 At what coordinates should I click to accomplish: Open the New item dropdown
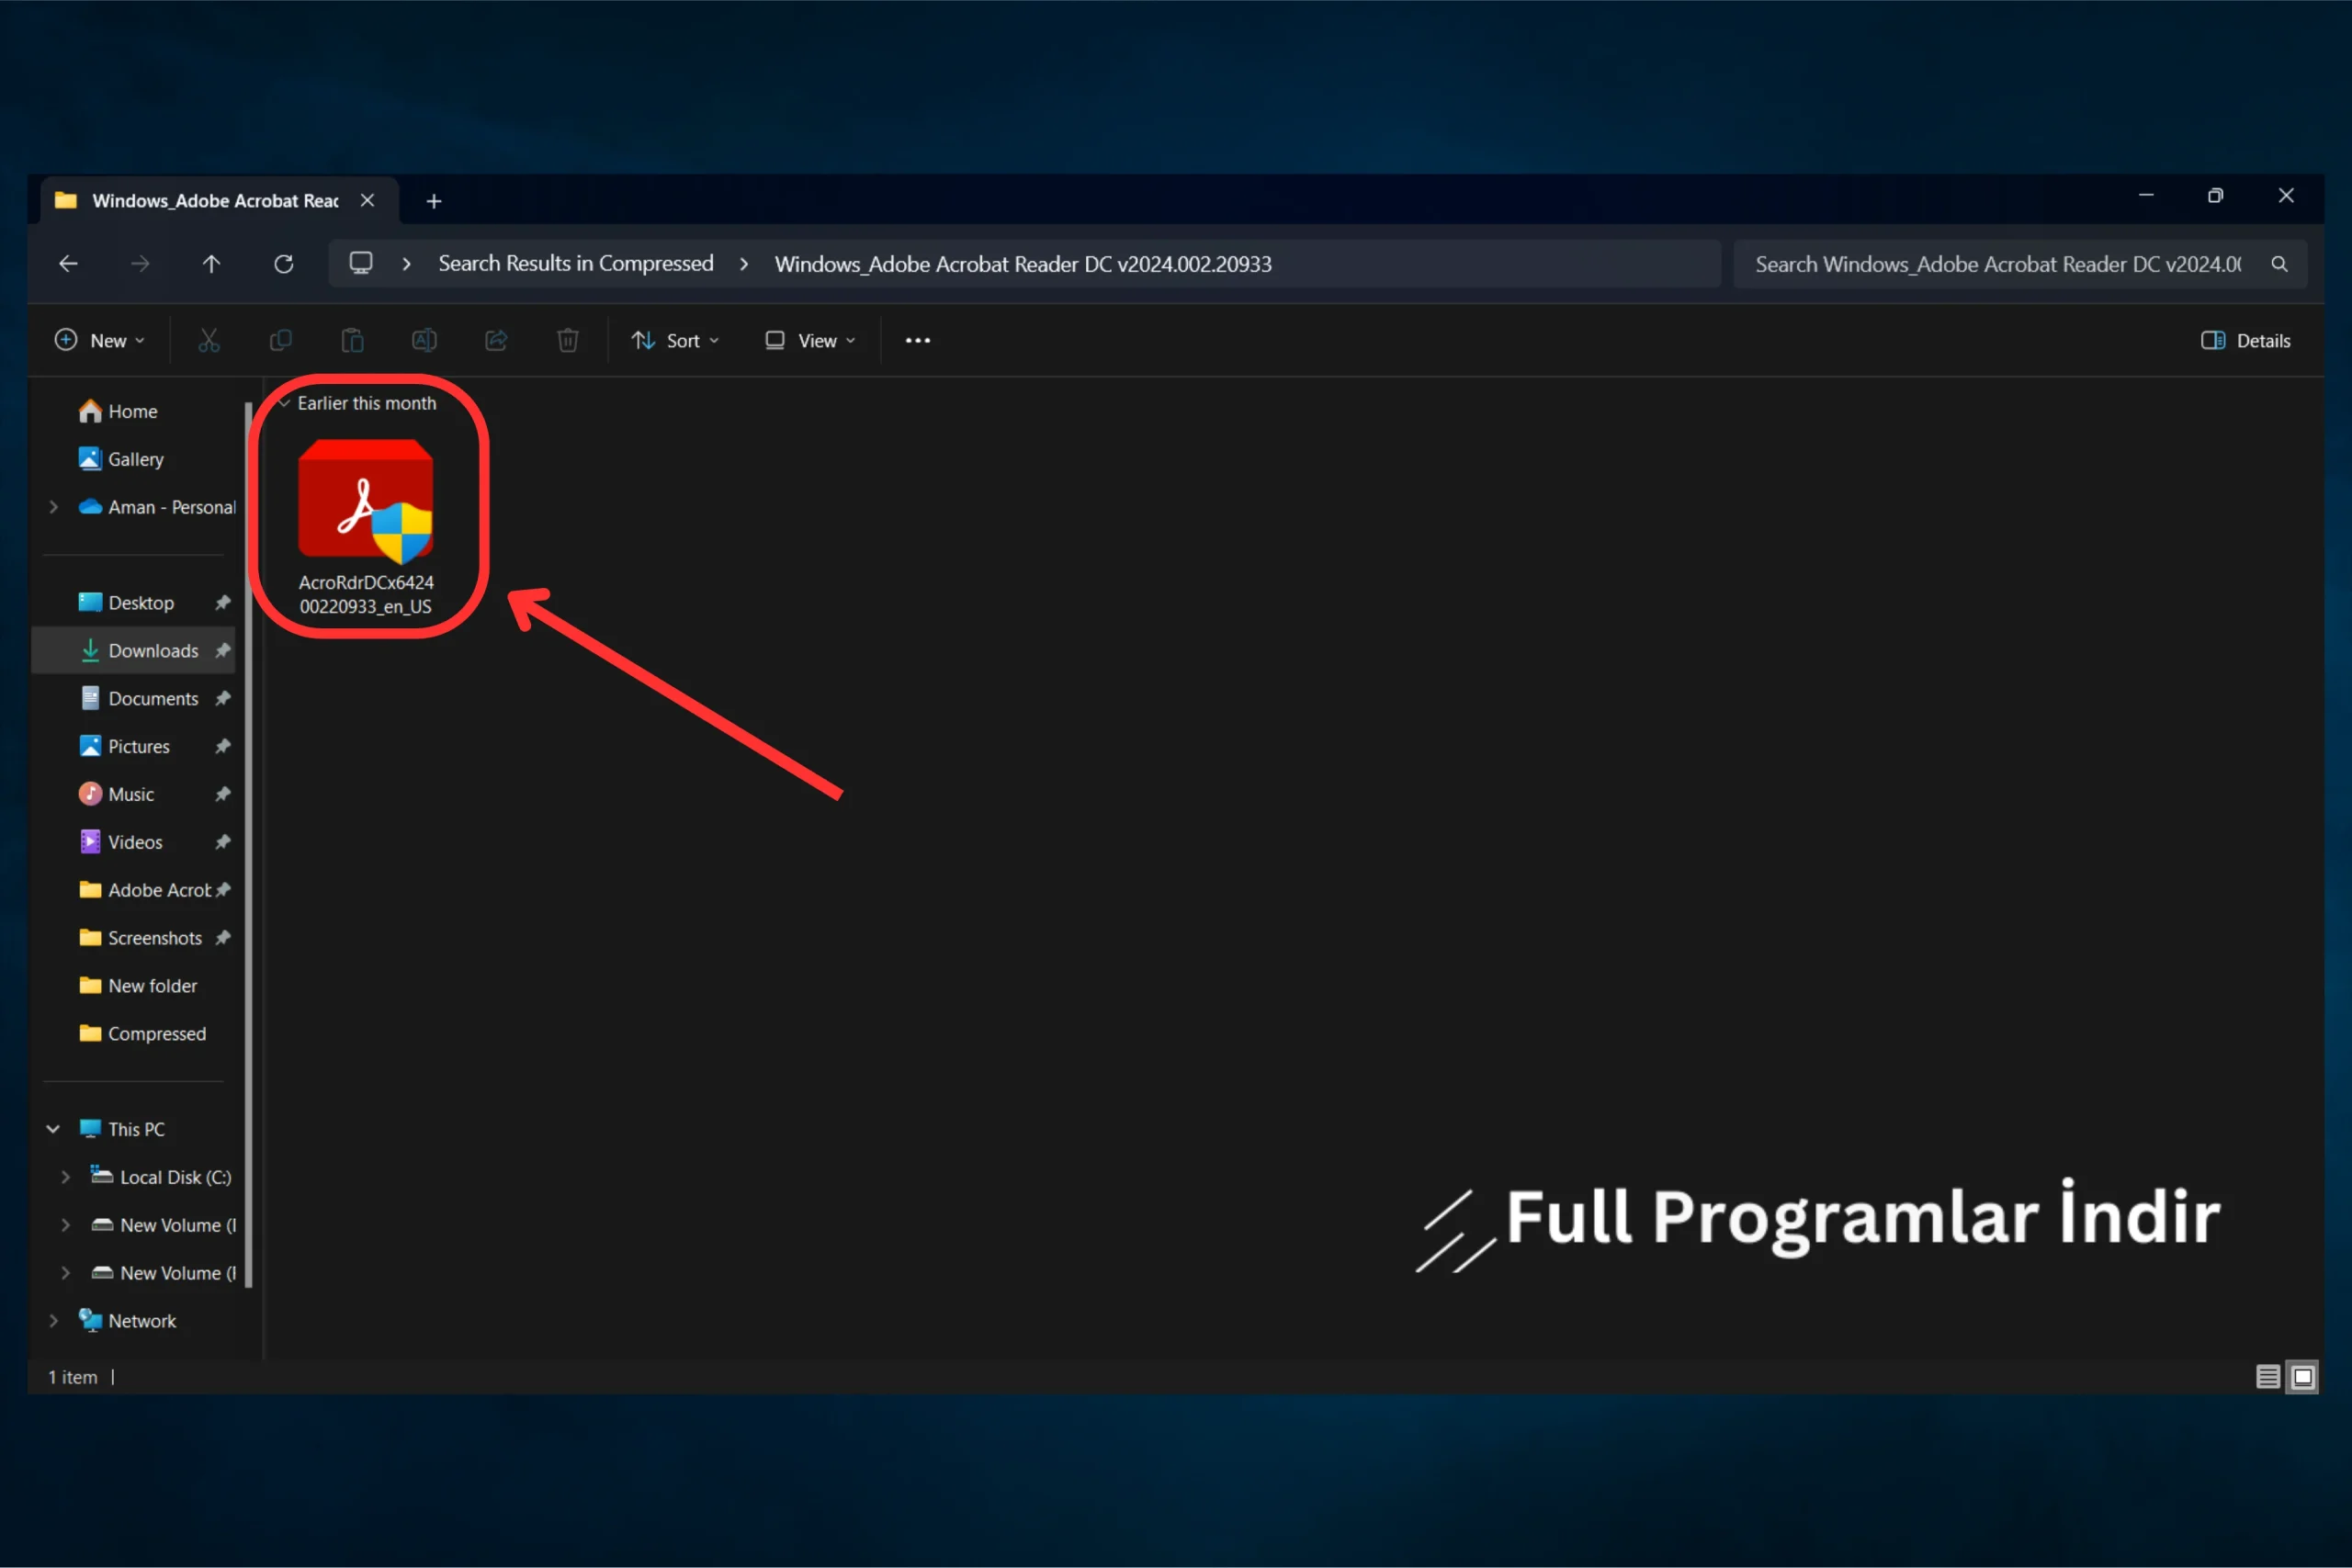click(100, 341)
